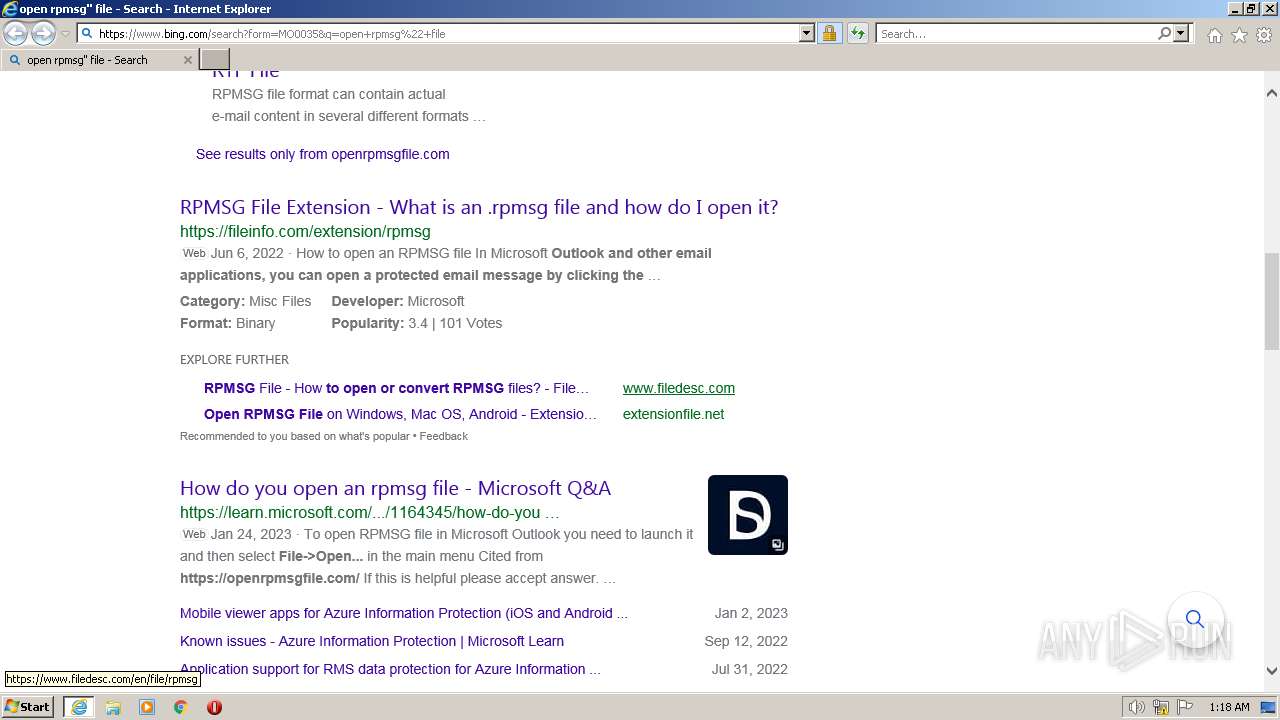Viewport: 1280px width, 720px height.
Task: Launch Google Chrome from taskbar
Action: (180, 707)
